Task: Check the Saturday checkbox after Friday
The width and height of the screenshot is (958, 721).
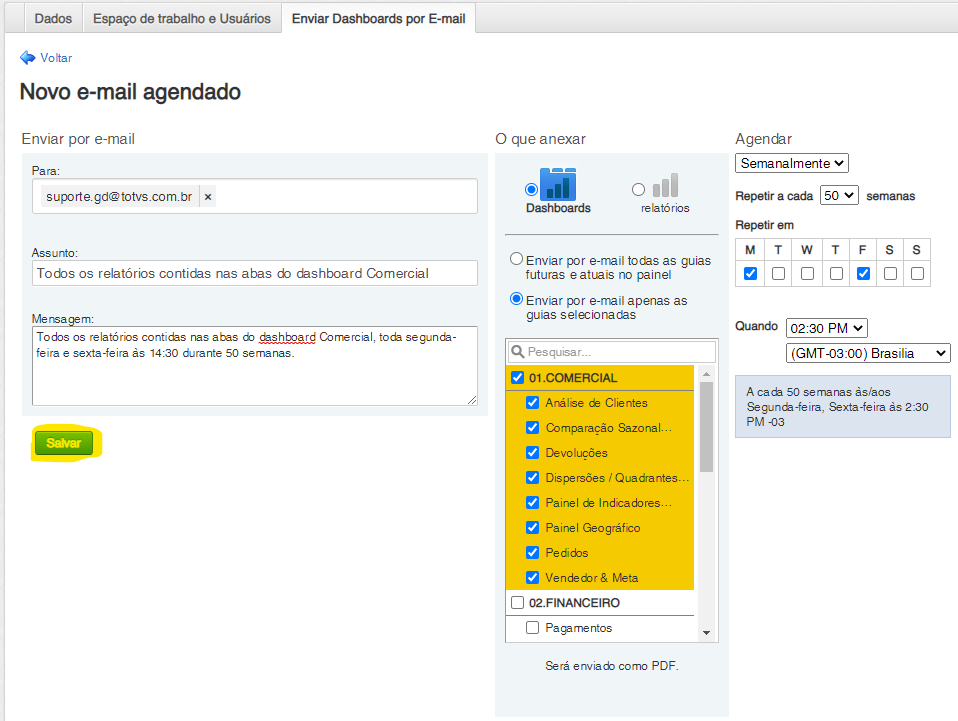Action: (x=890, y=273)
